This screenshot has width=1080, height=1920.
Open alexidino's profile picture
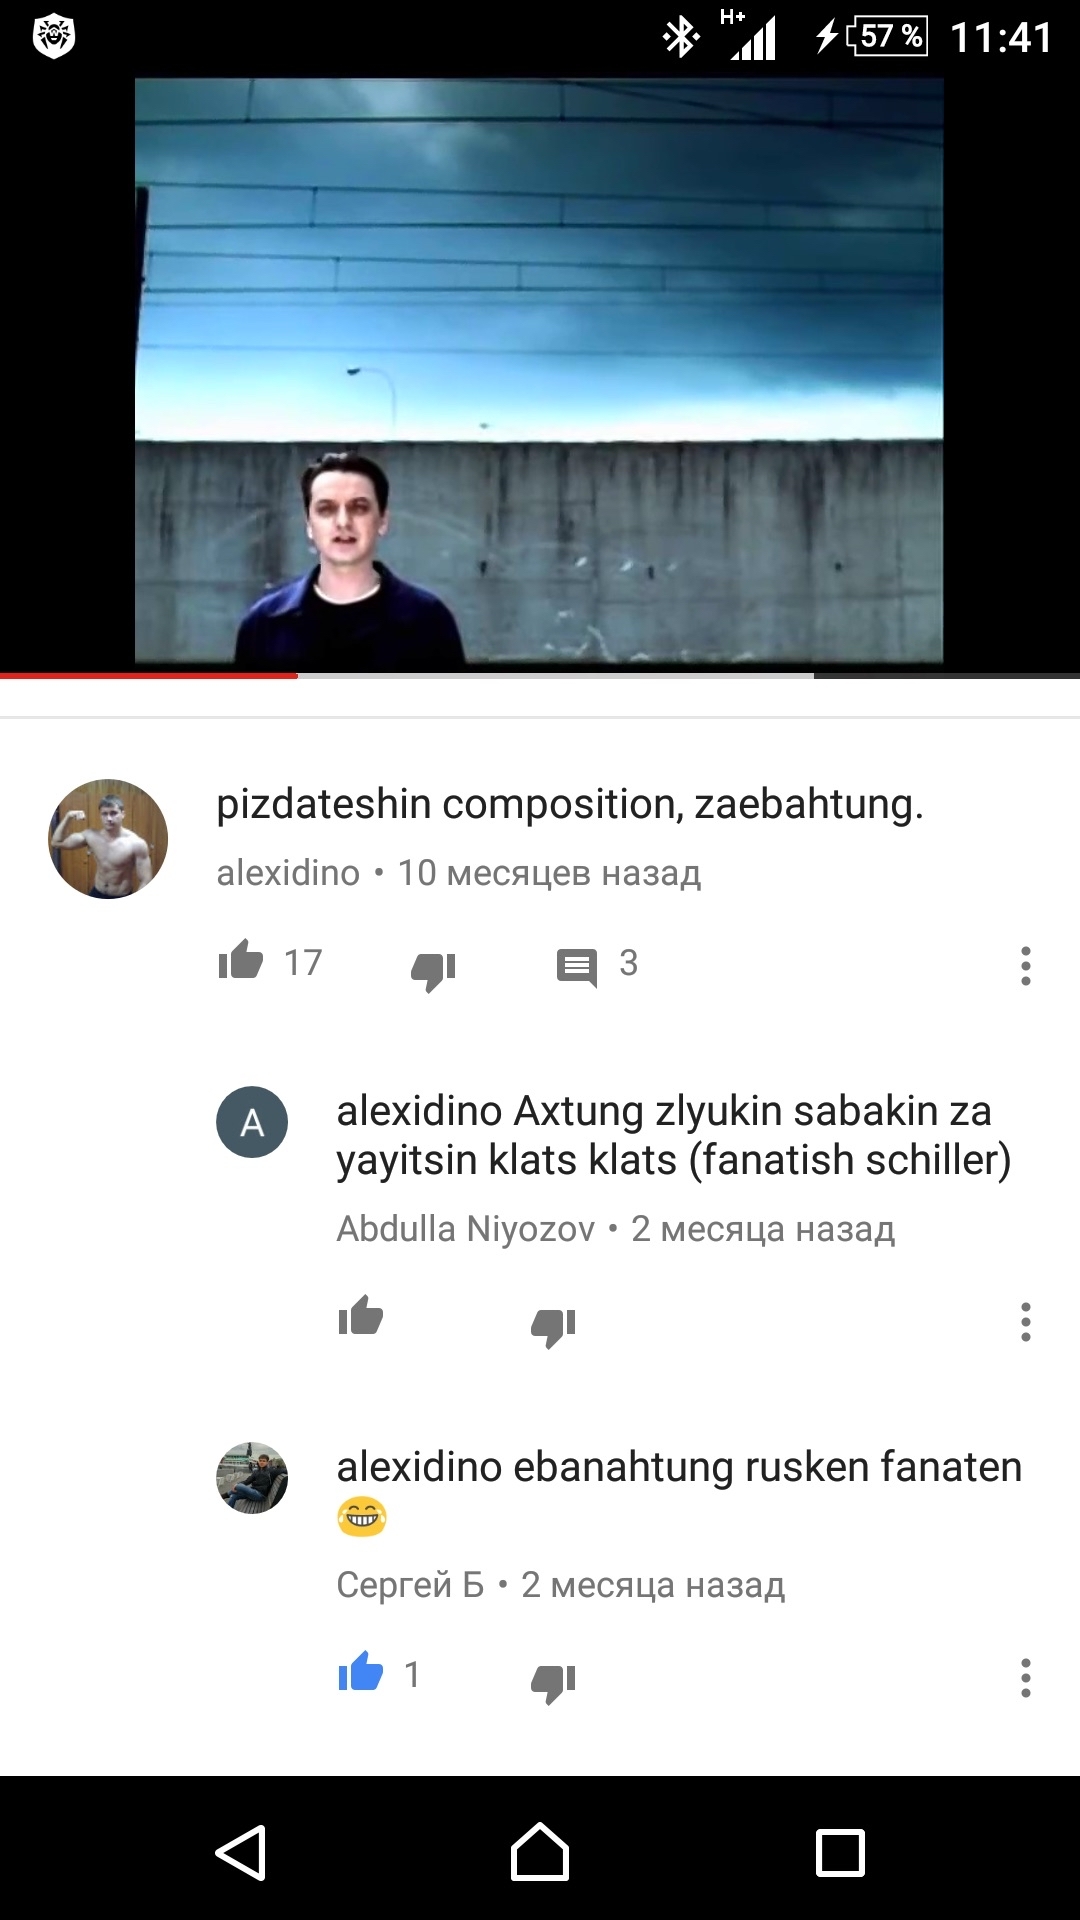108,839
